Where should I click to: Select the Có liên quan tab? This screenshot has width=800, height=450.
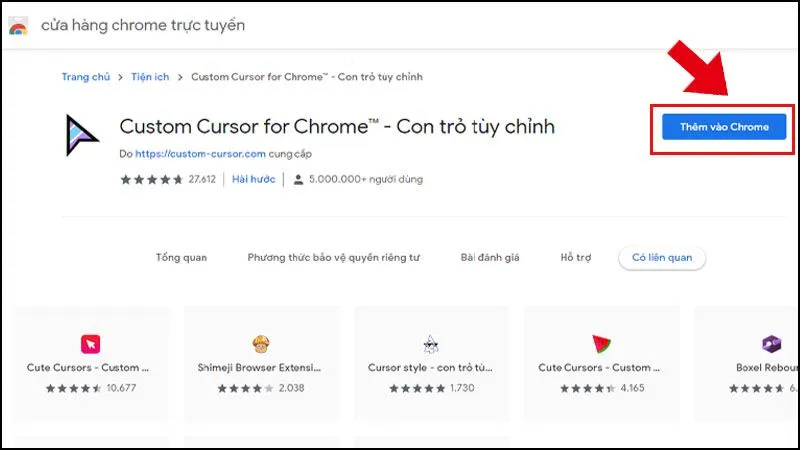[662, 258]
